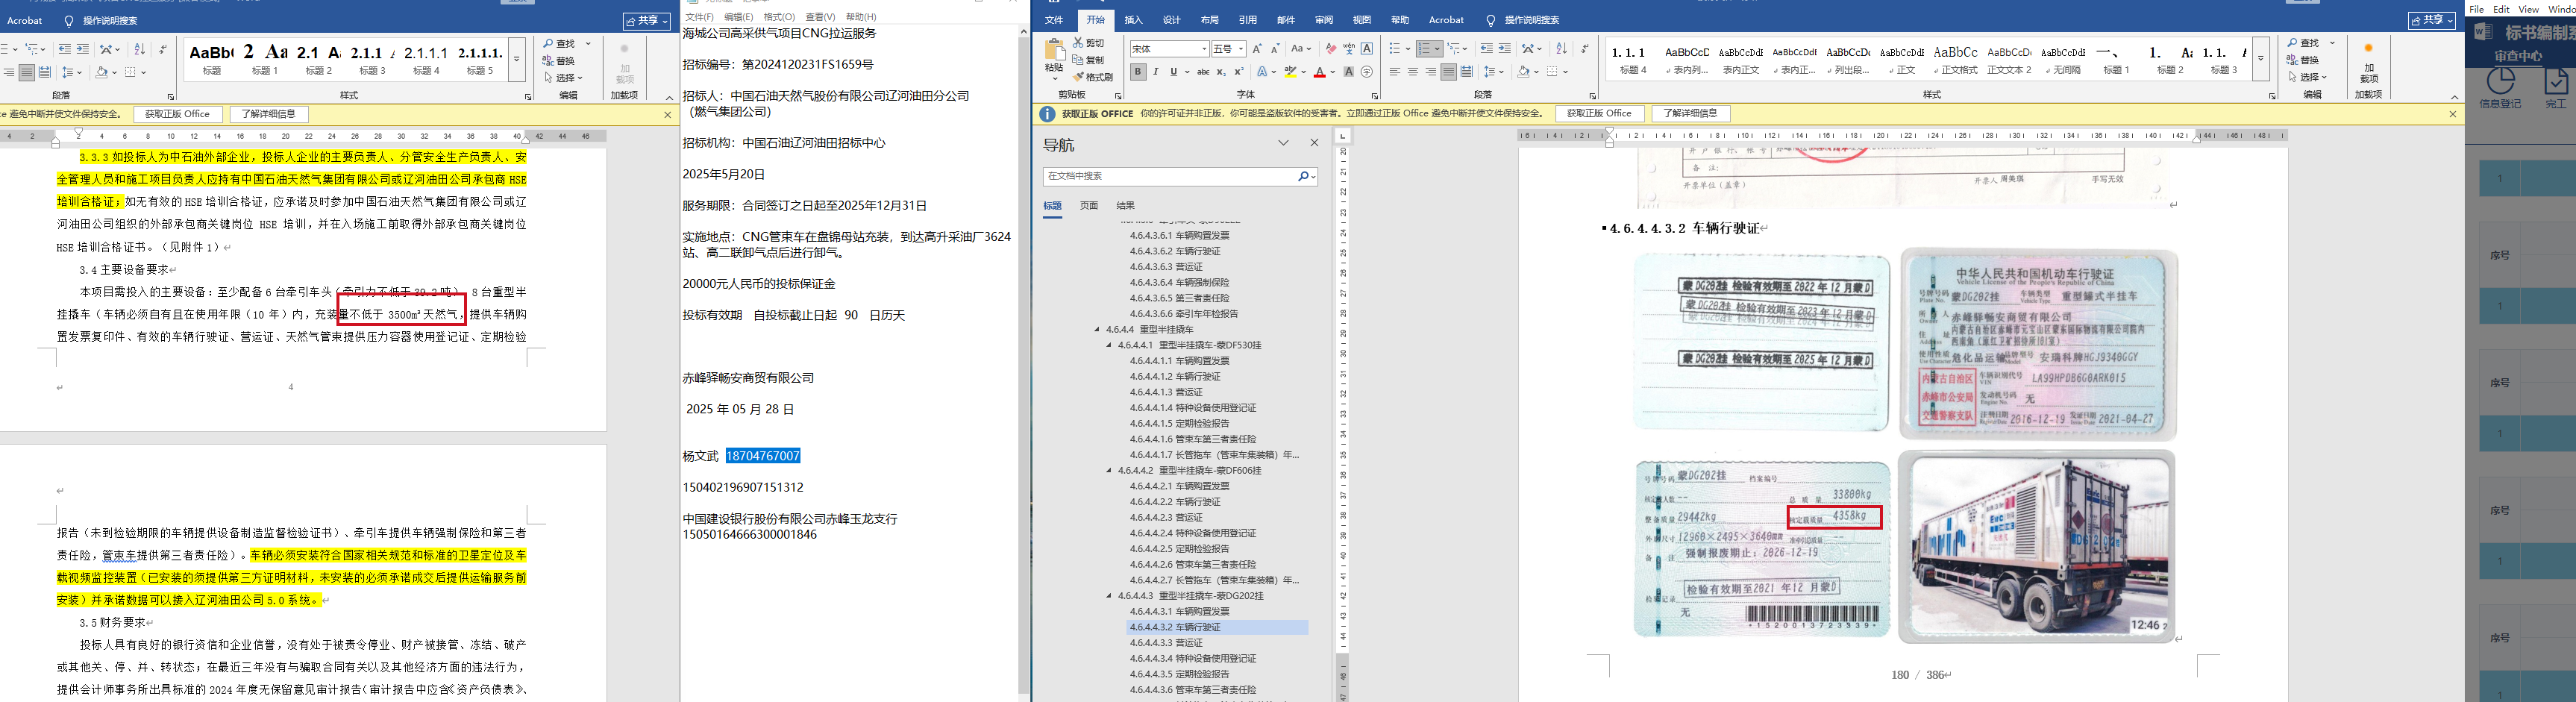Viewport: 2576px width, 702px height.
Task: Click Add-ins (加载项) in right Word ribbon
Action: (x=2369, y=62)
